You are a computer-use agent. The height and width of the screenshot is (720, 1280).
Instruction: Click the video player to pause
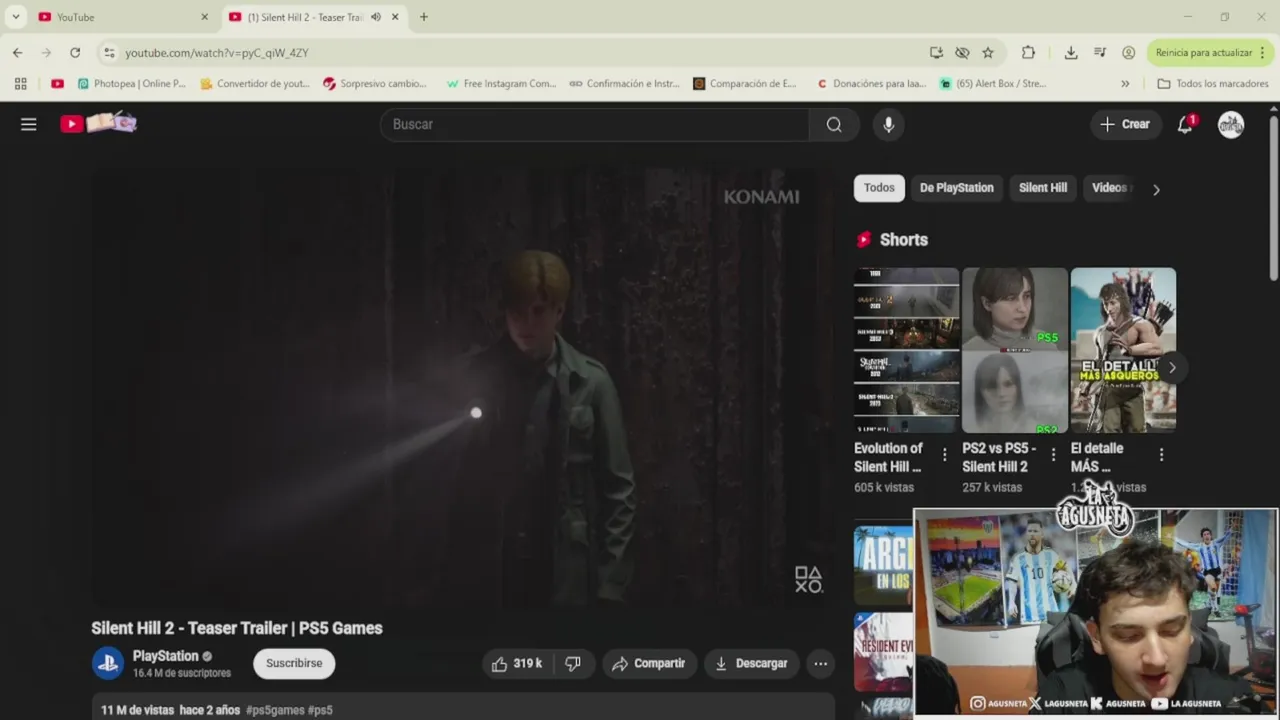[463, 385]
